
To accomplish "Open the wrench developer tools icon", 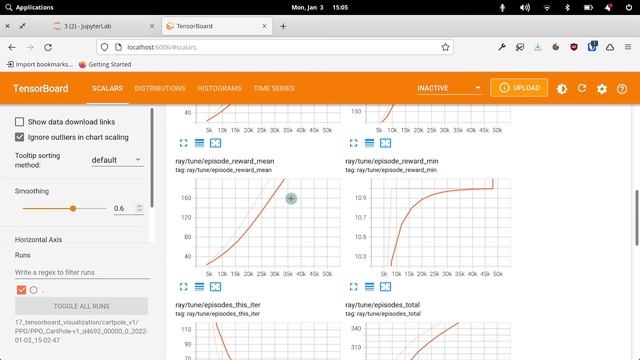I will coord(502,47).
